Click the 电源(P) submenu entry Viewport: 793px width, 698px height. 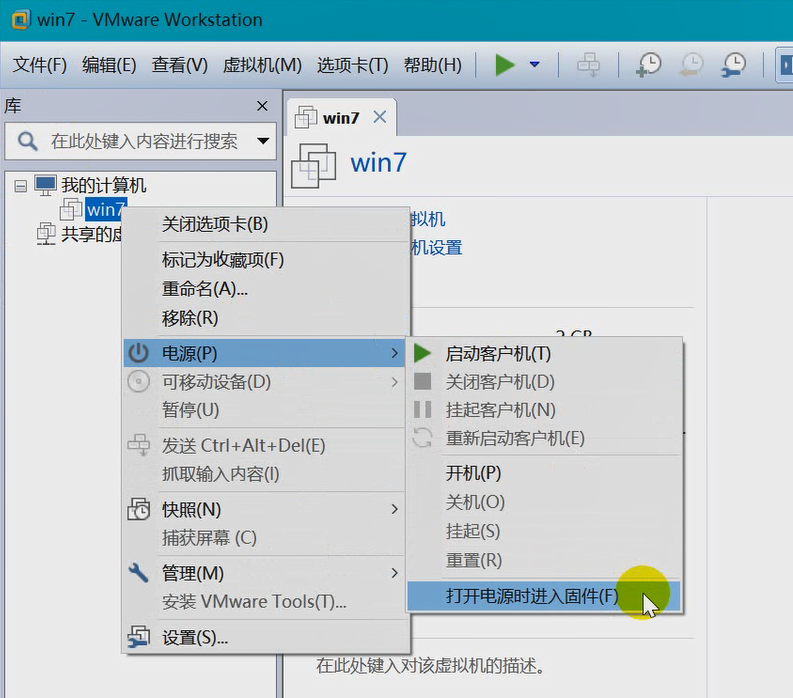click(x=265, y=353)
